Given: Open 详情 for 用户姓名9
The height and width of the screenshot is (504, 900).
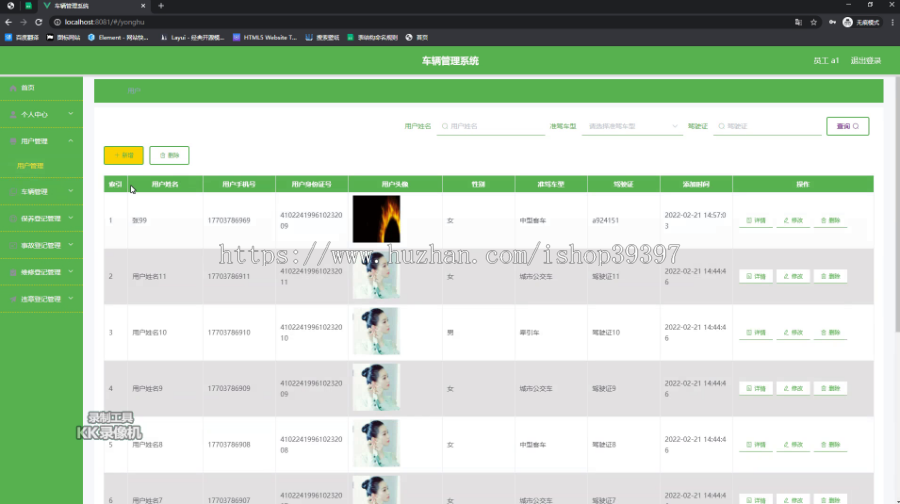Looking at the screenshot, I should pyautogui.click(x=756, y=389).
